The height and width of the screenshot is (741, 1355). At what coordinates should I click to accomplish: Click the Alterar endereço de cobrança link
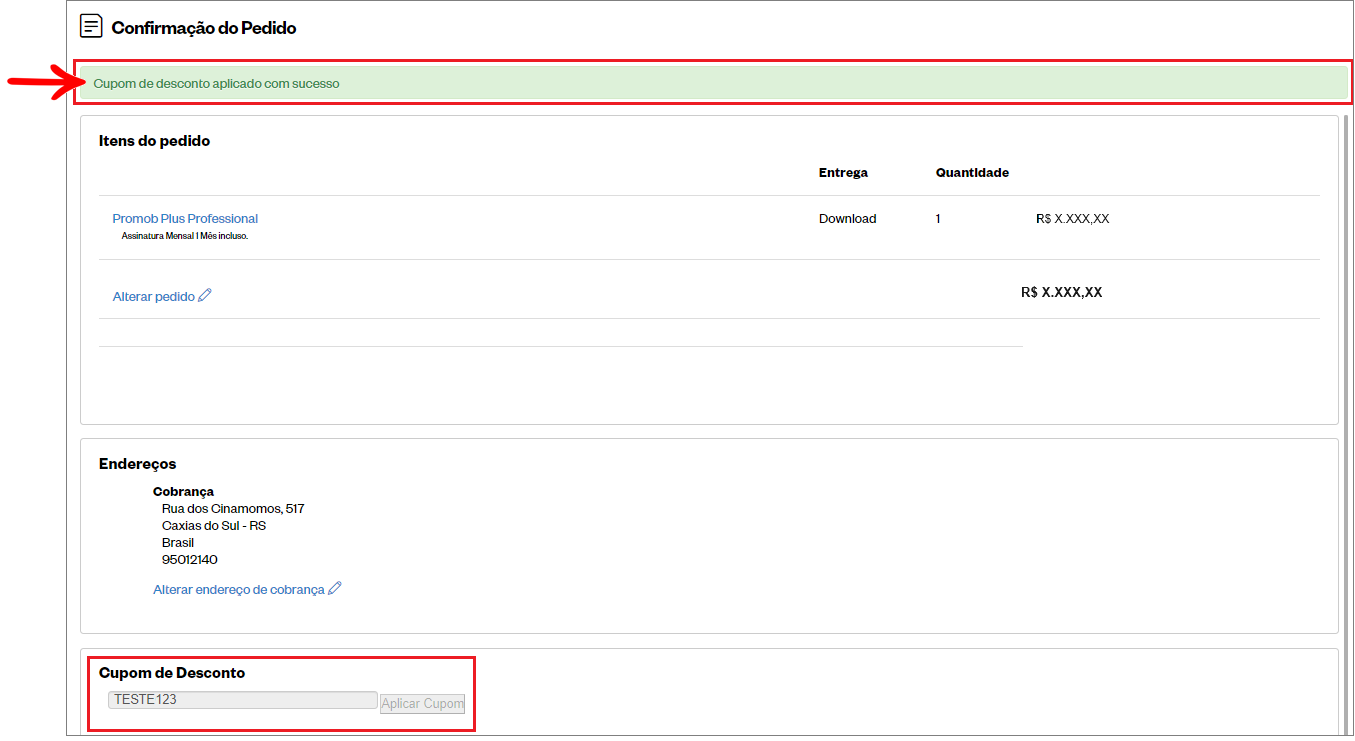click(239, 590)
